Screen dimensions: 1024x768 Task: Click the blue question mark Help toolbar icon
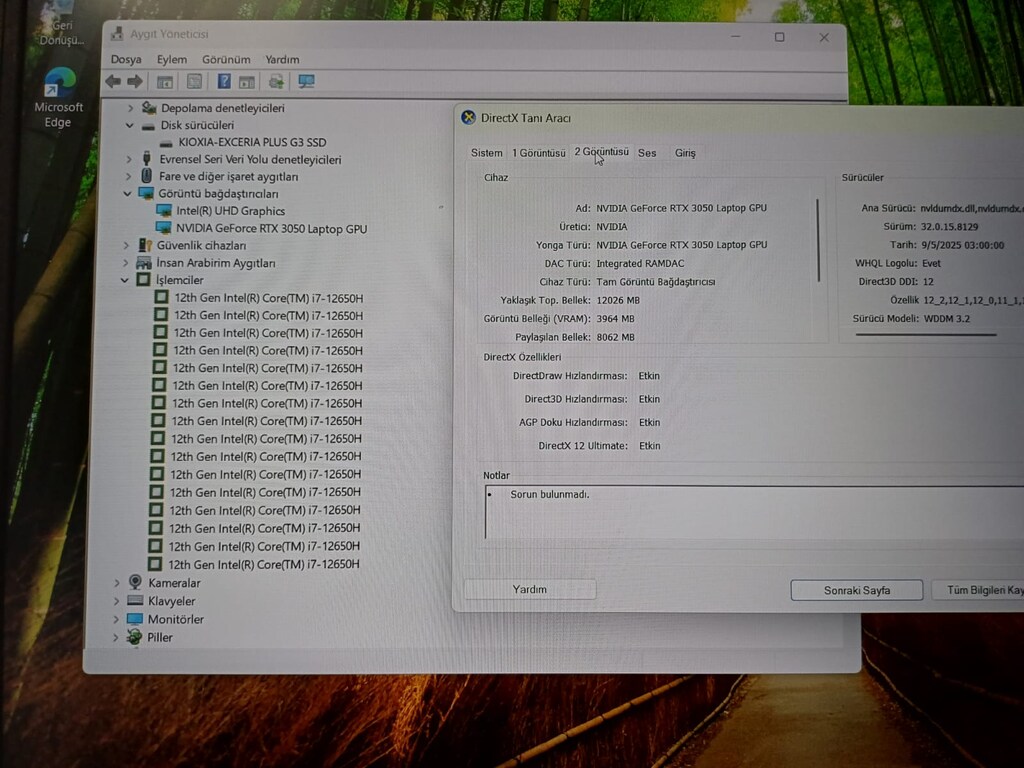coord(223,81)
